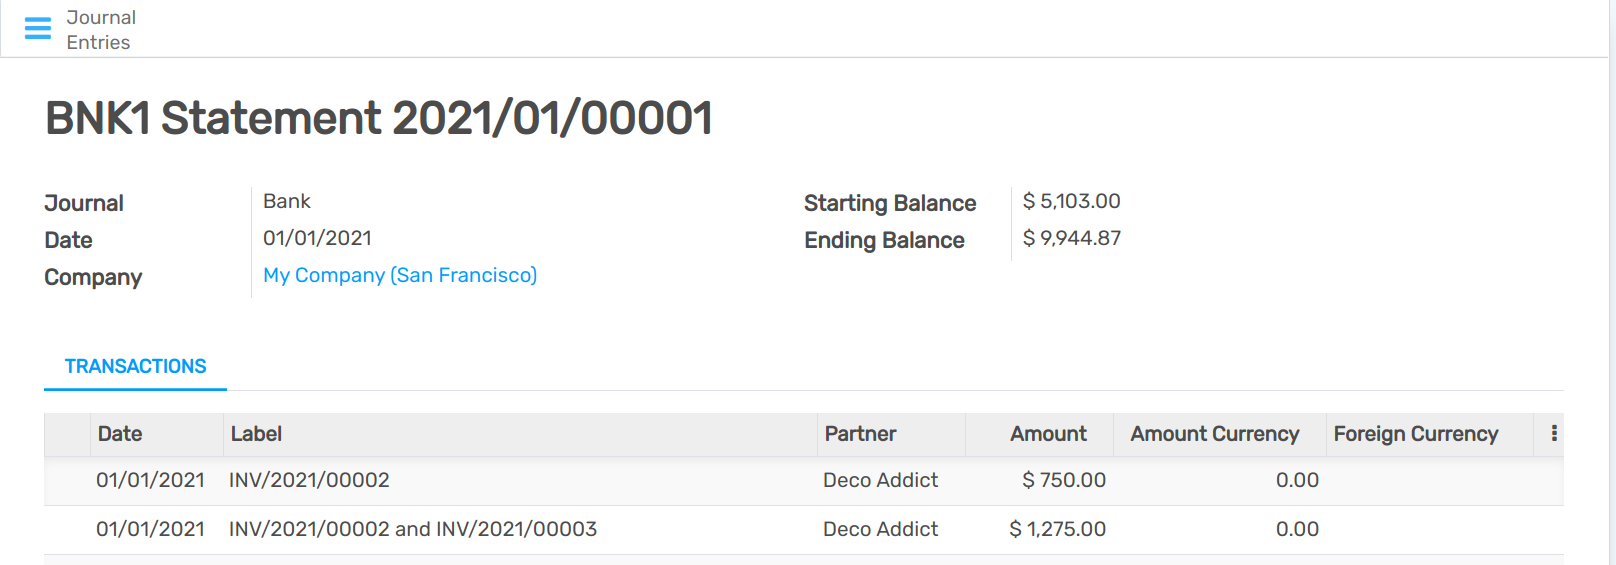Screen dimensions: 1616x565
Task: Open the INV/2021/00002 and INV/2021/00003 row
Action: click(x=412, y=529)
